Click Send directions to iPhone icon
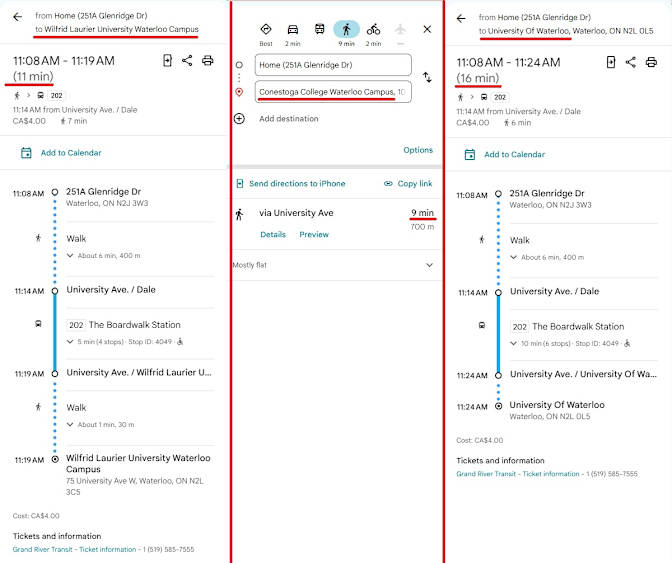672x563 pixels. [240, 183]
